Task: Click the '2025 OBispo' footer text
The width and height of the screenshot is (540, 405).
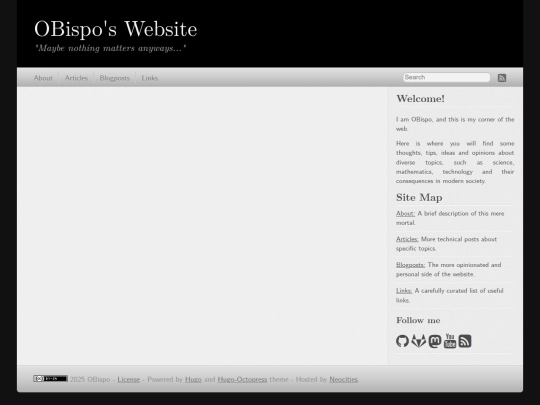Action: click(x=90, y=379)
